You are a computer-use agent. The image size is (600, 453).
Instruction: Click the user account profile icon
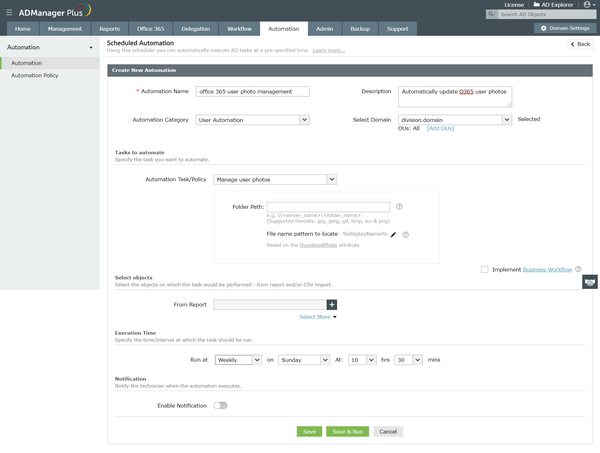click(587, 5)
